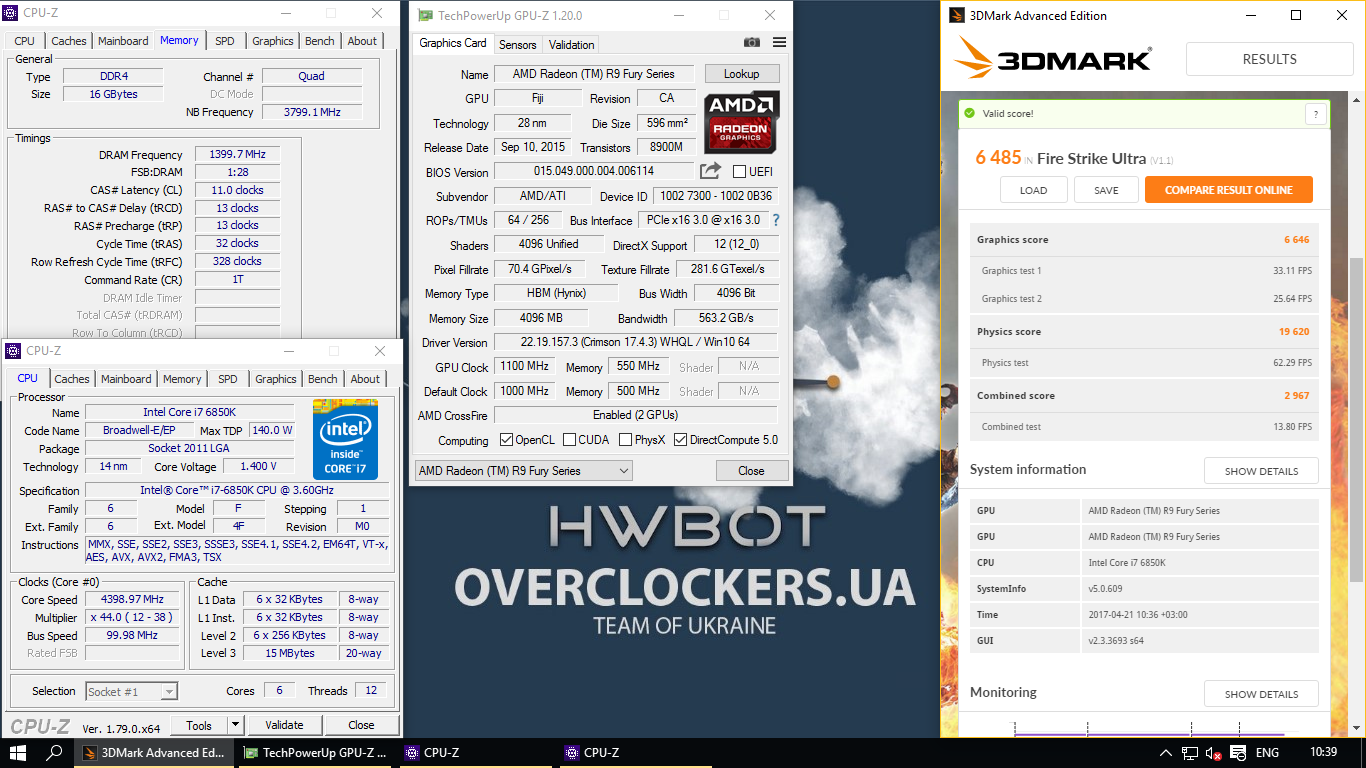Show hidden system tray icons
Screen dimensions: 1366x768
[1166, 753]
